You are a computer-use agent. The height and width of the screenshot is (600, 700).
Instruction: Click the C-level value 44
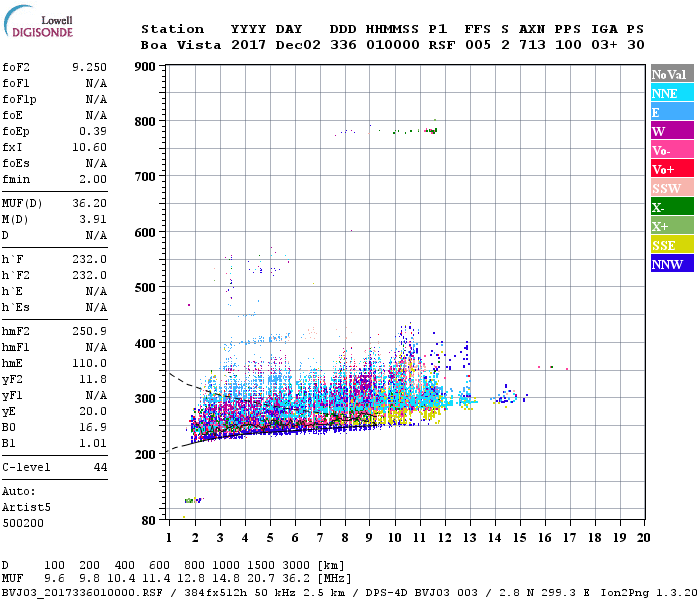(x=99, y=467)
